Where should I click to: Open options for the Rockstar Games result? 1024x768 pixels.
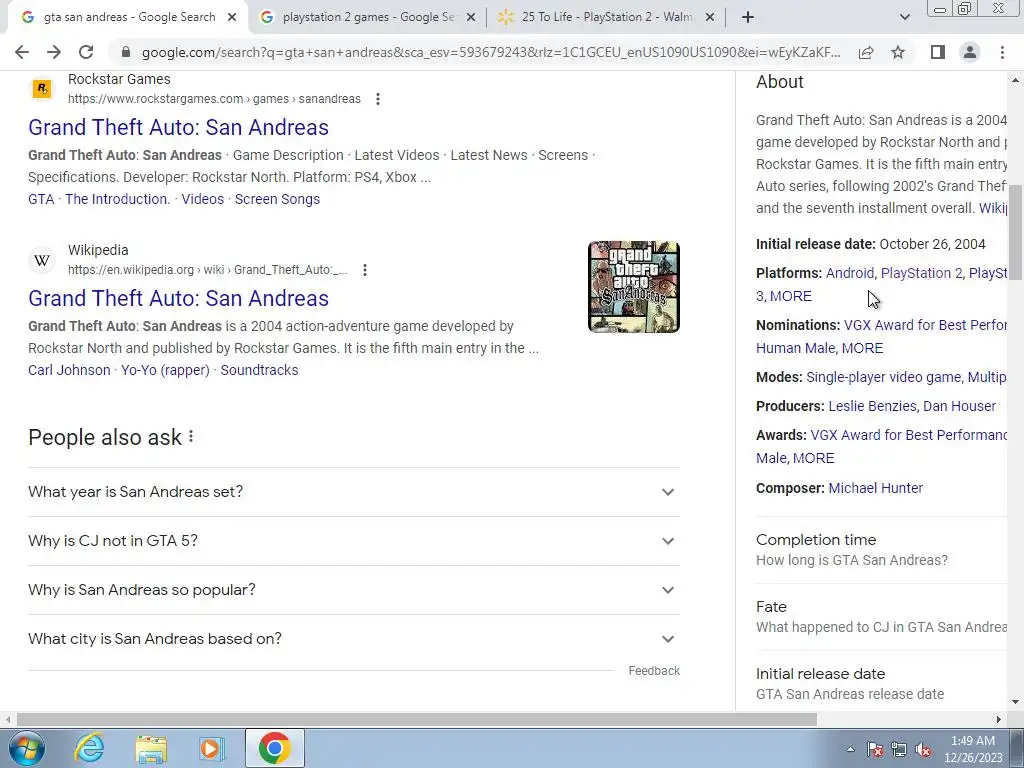pos(377,99)
